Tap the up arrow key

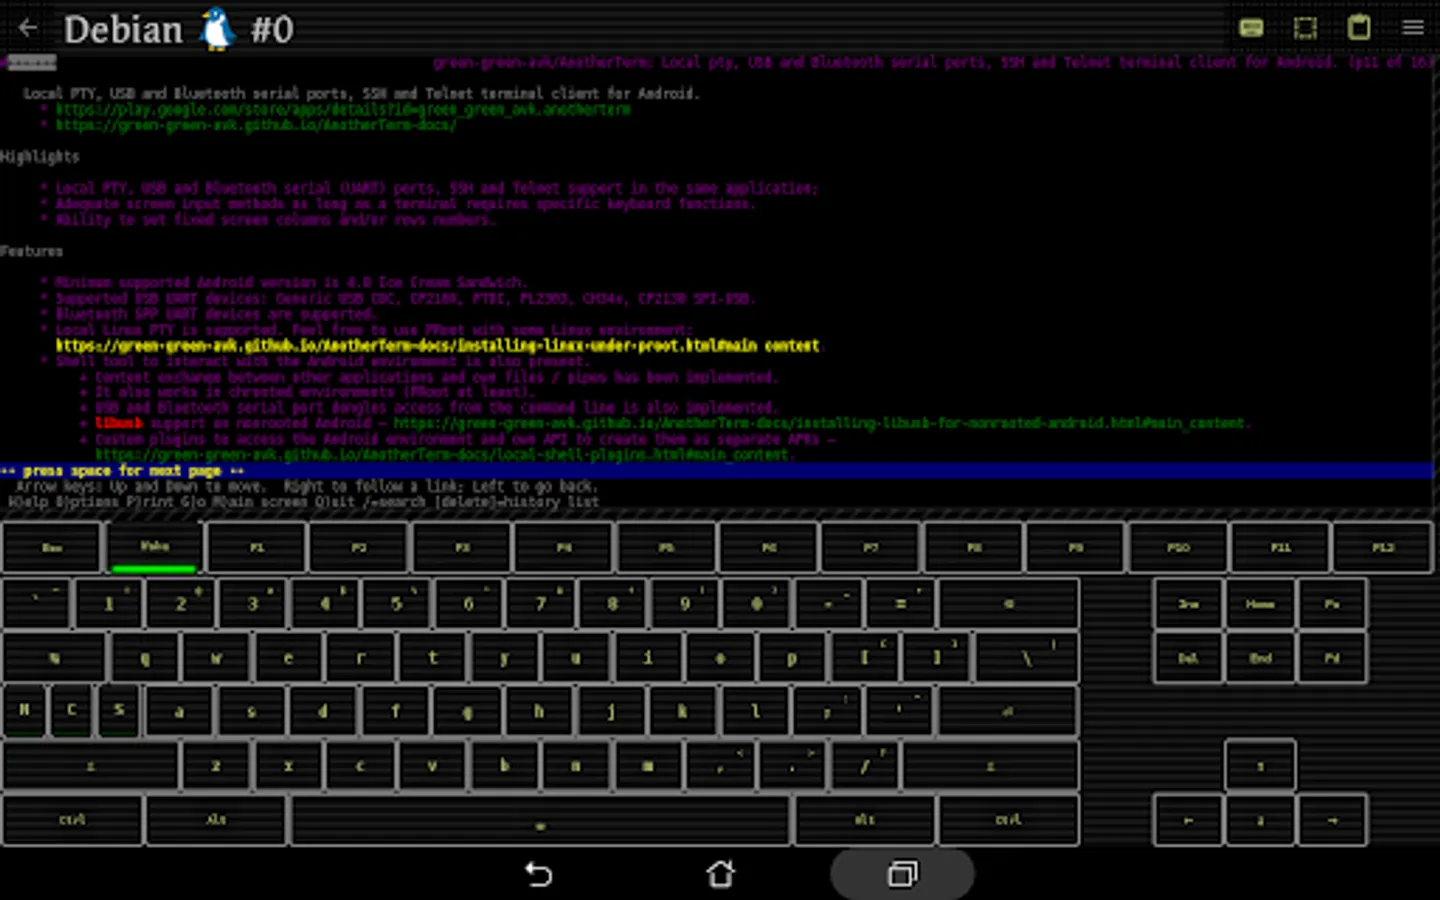[x=1260, y=766]
